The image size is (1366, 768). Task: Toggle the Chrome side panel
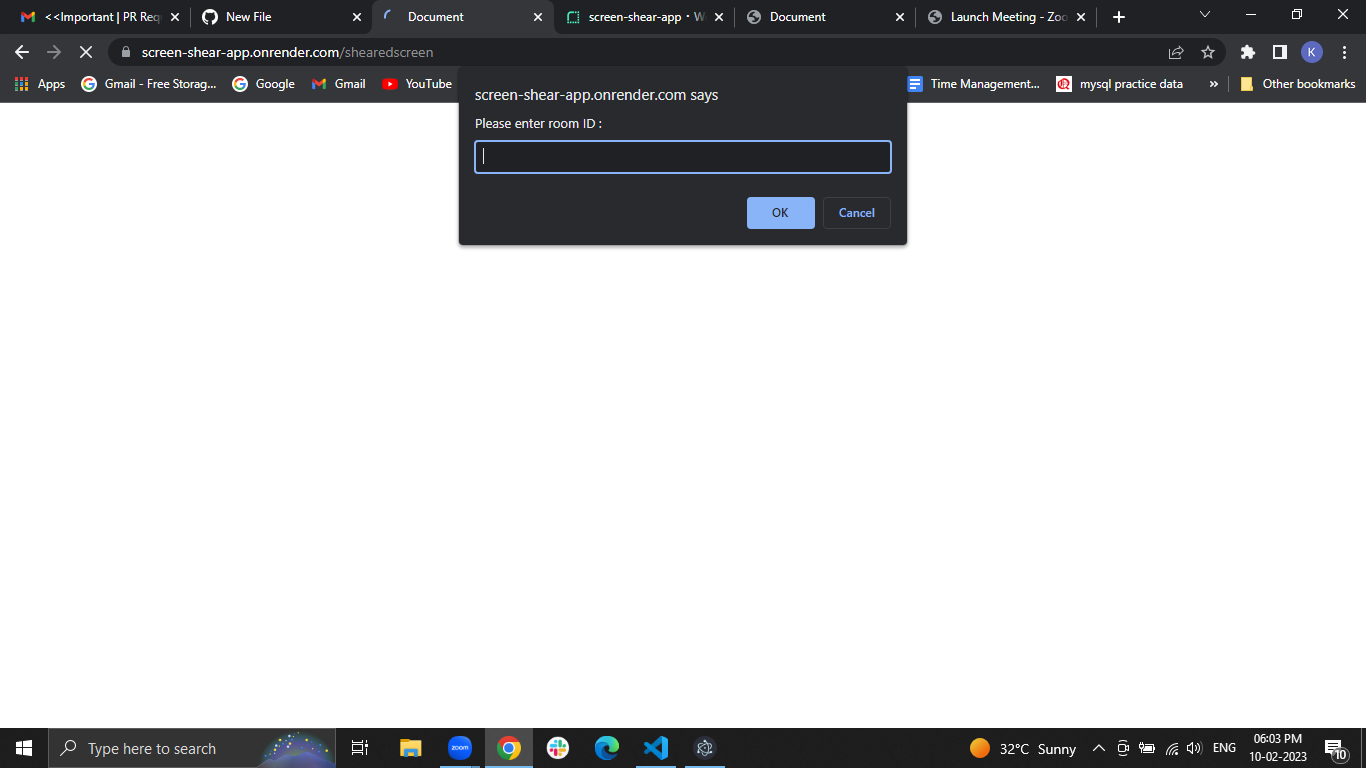1279,52
